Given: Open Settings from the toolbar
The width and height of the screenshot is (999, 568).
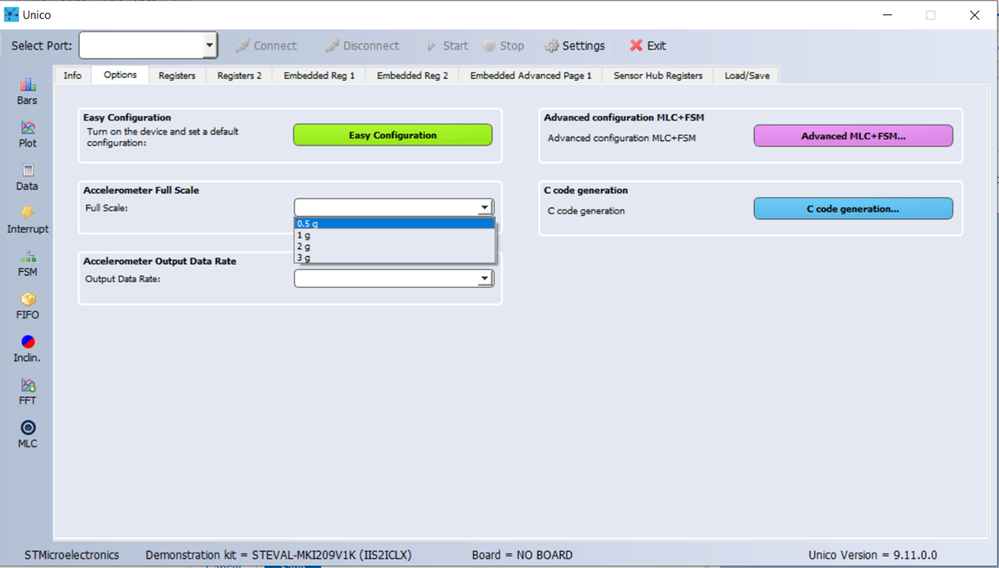Looking at the screenshot, I should 574,46.
